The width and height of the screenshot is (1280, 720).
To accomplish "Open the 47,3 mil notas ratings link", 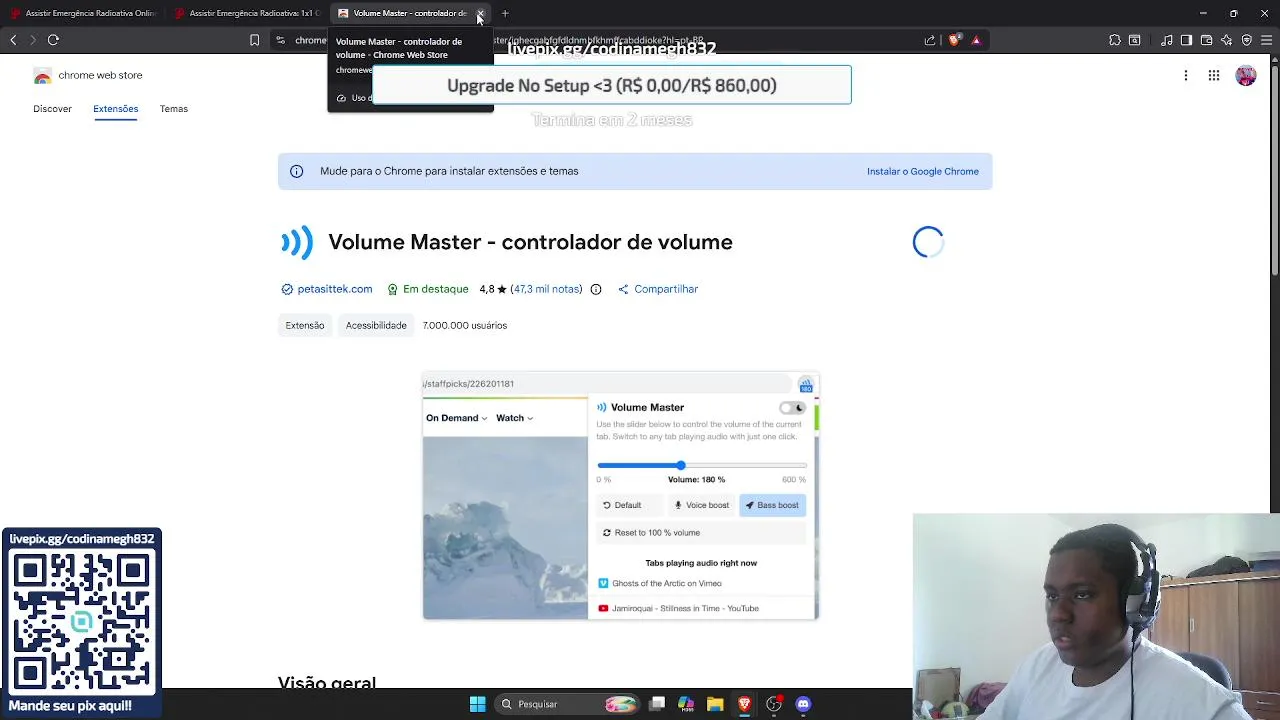I will click(x=546, y=289).
